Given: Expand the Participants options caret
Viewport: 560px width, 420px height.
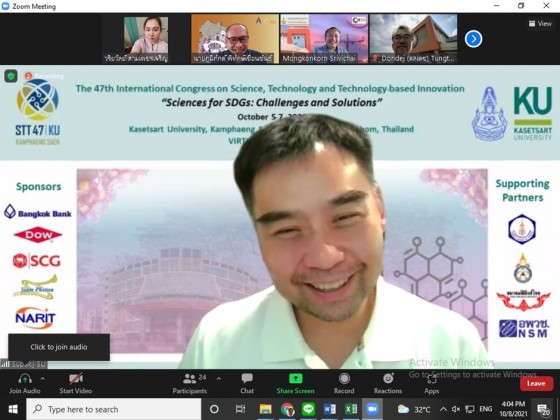Looking at the screenshot, I should click(x=219, y=379).
